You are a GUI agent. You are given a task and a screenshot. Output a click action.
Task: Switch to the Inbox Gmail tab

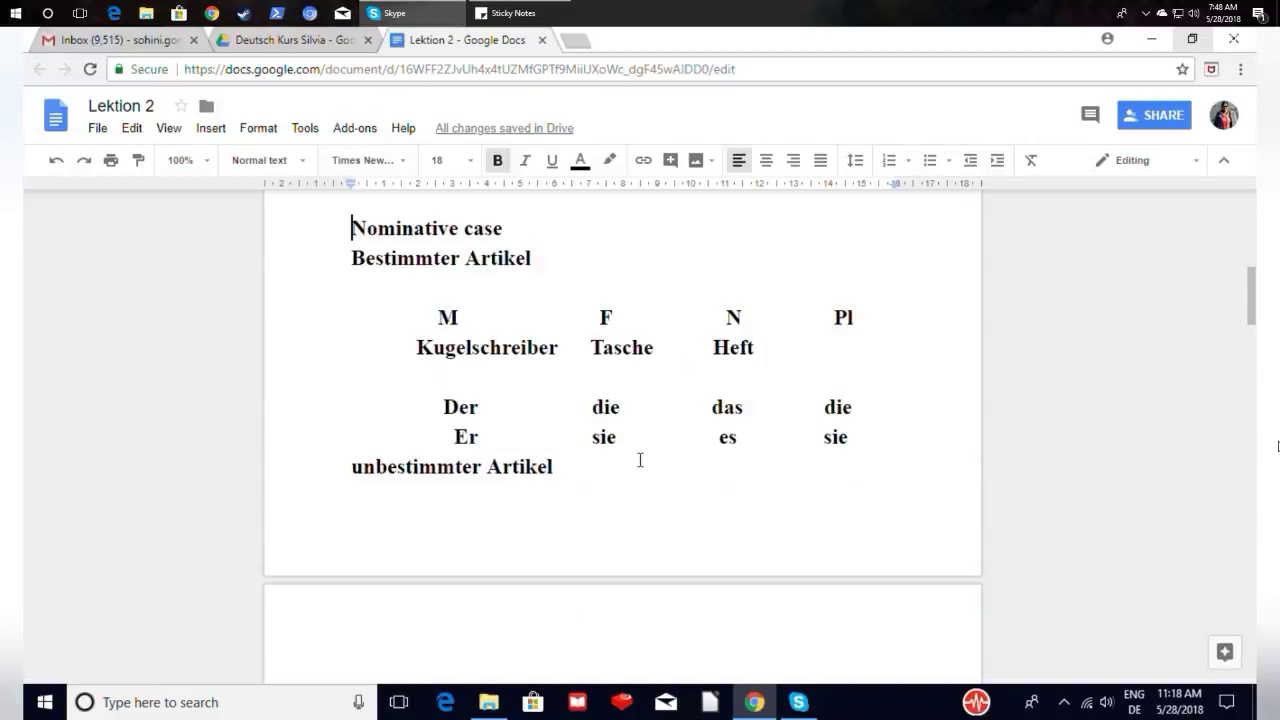click(120, 40)
